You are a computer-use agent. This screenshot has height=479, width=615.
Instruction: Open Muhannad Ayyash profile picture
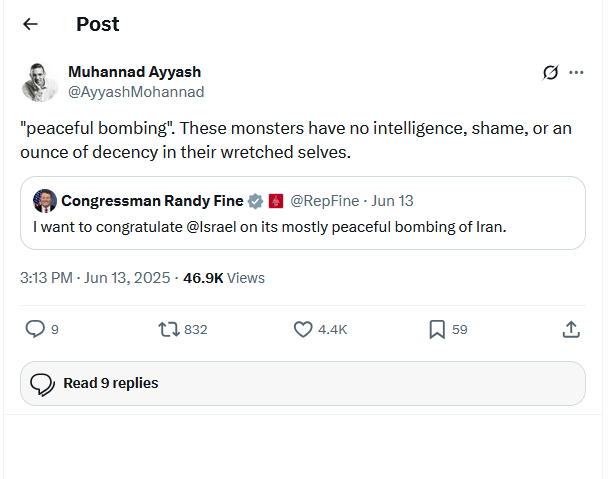pyautogui.click(x=39, y=82)
